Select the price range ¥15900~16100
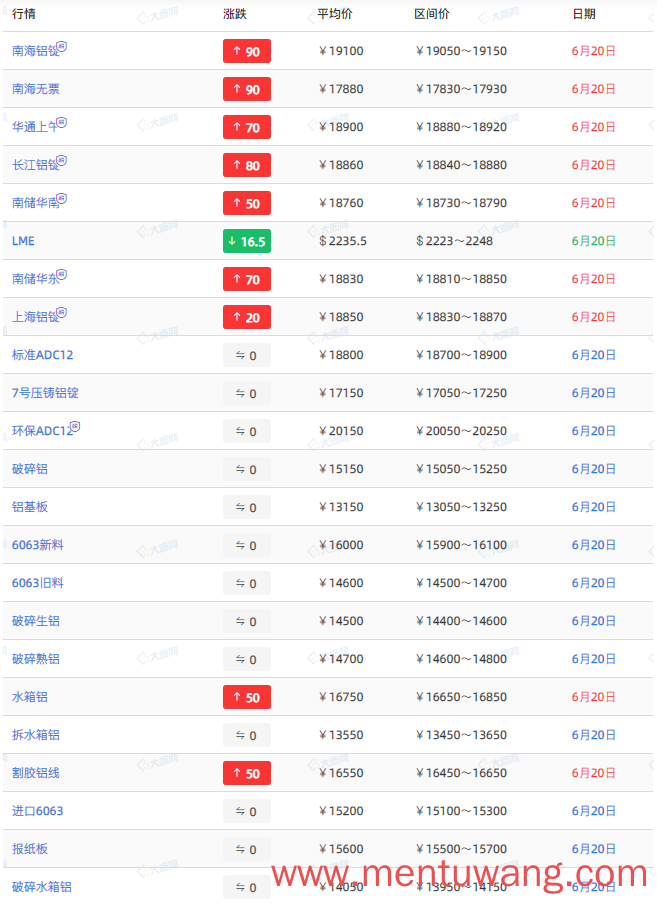Viewport: 657px width, 904px height. click(x=461, y=545)
